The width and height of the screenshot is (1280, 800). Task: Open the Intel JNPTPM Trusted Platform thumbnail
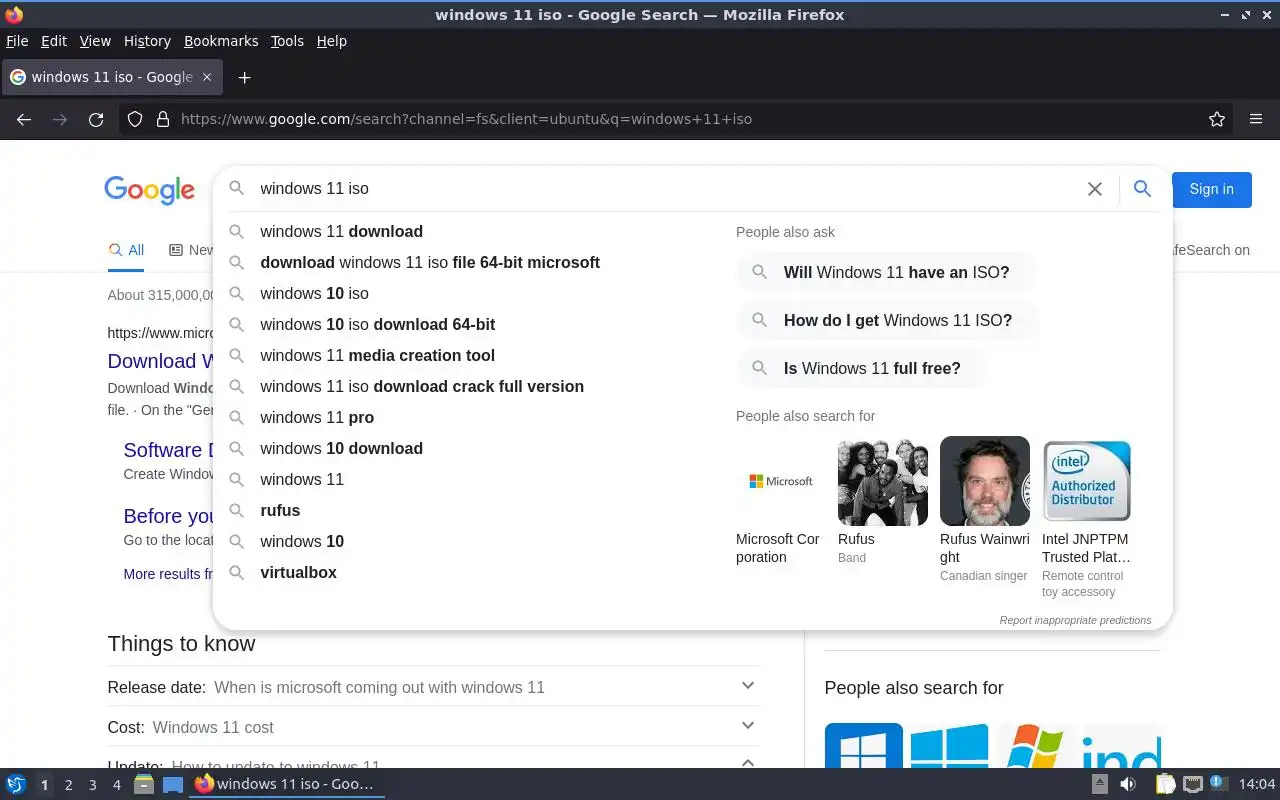(x=1087, y=481)
